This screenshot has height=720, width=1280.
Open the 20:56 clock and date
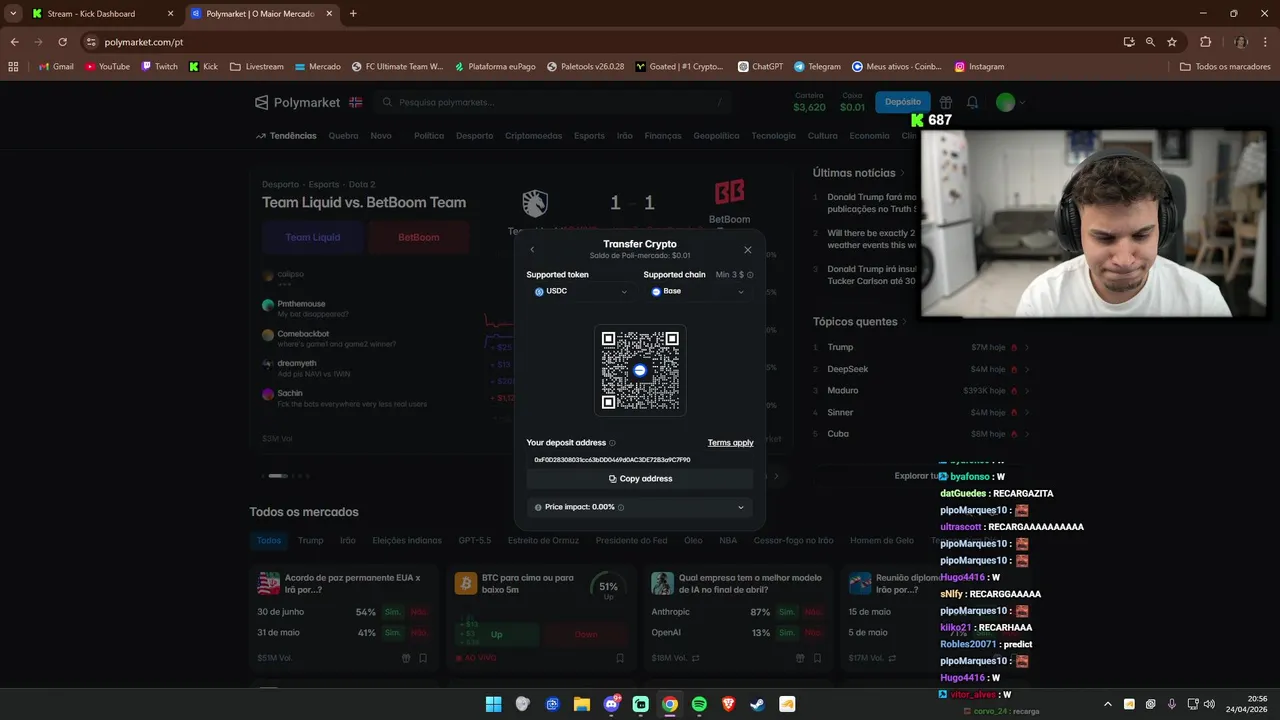(1249, 704)
